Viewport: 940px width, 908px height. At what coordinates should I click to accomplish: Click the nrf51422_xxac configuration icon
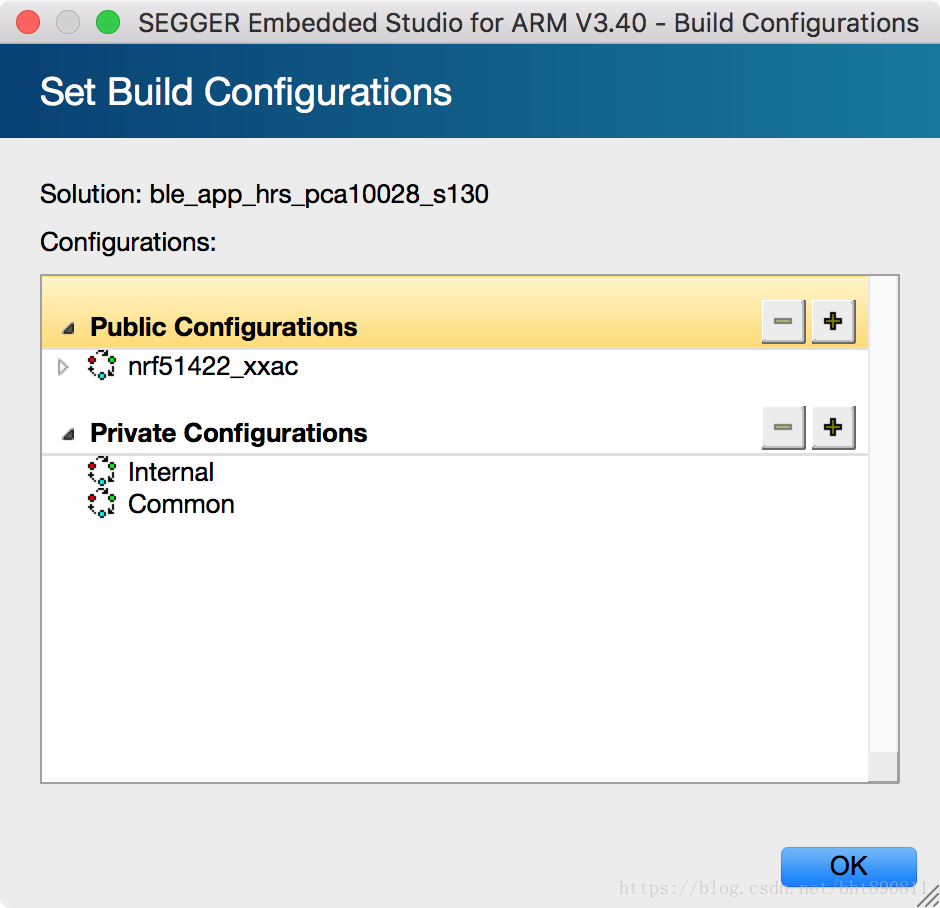coord(102,365)
